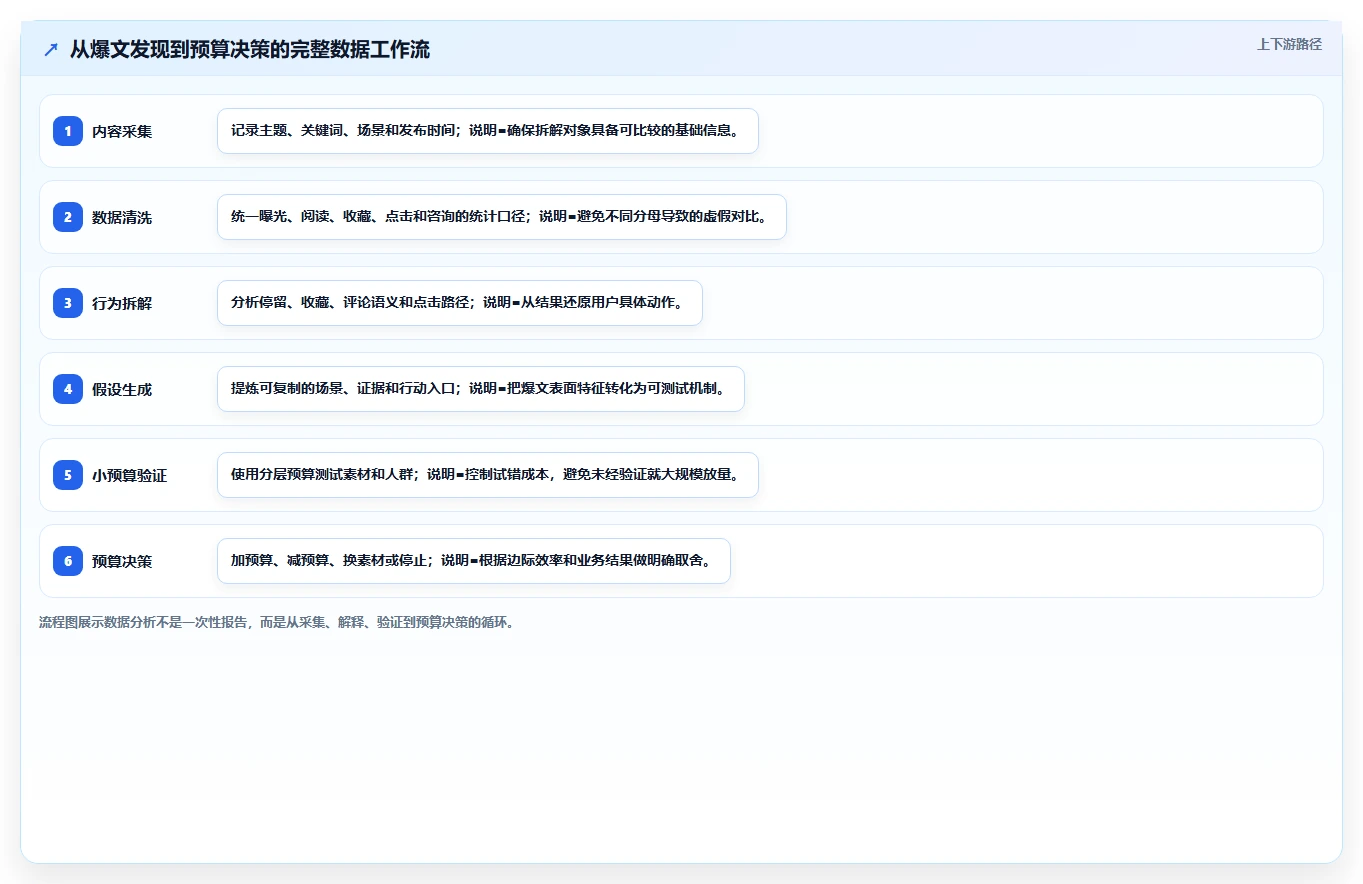
Task: Select the 行为拆解 step label
Action: click(x=122, y=304)
